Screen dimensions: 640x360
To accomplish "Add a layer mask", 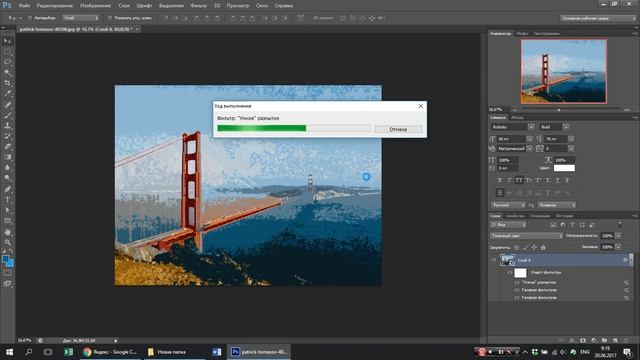I will (583, 340).
